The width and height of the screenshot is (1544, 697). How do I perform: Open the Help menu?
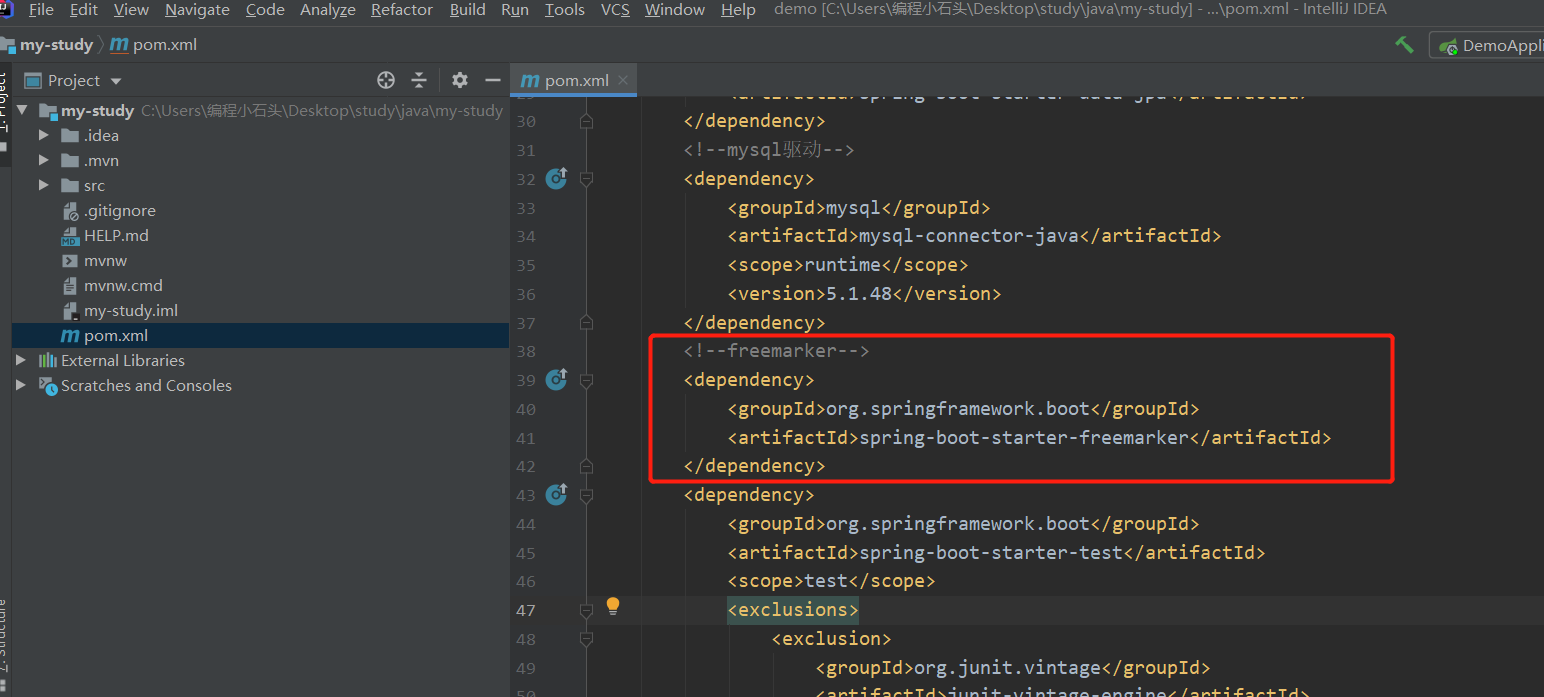[738, 10]
